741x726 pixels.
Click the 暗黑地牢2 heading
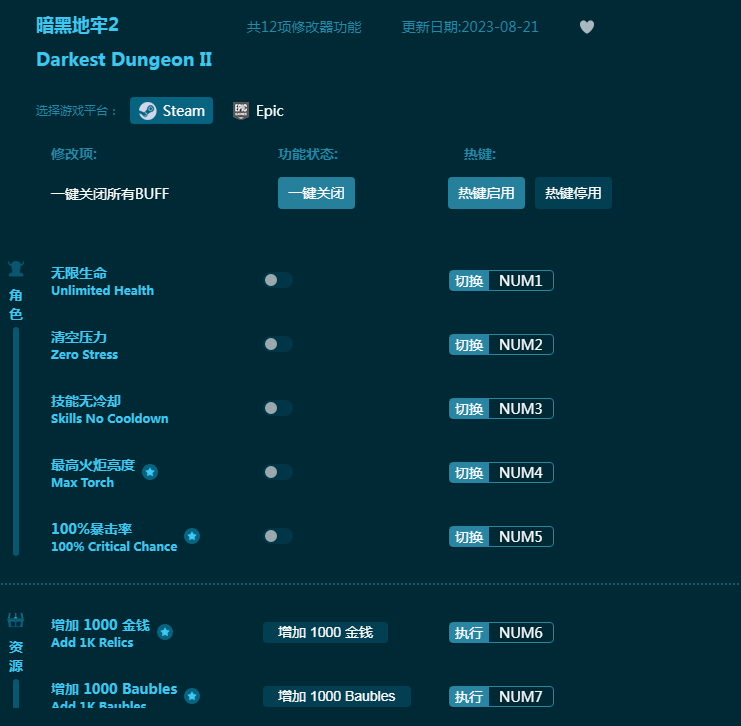(78, 25)
